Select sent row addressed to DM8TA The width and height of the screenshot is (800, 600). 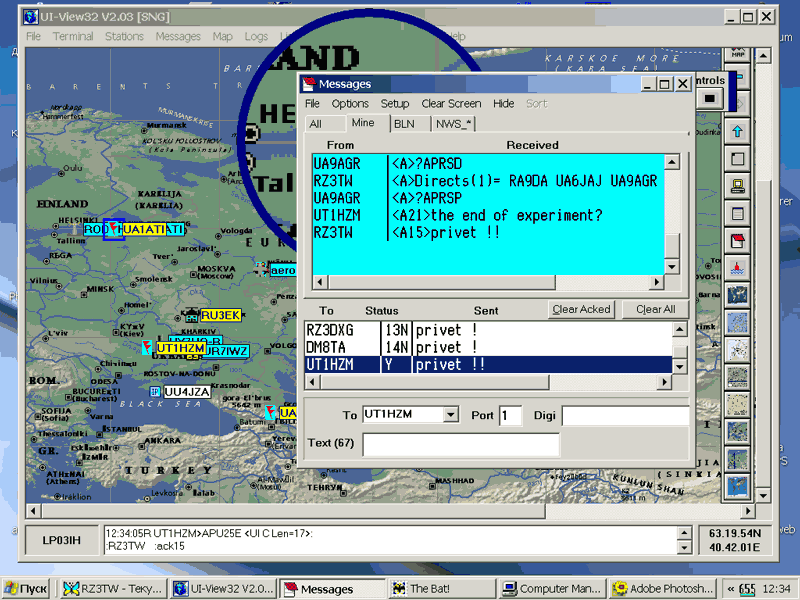(488, 347)
